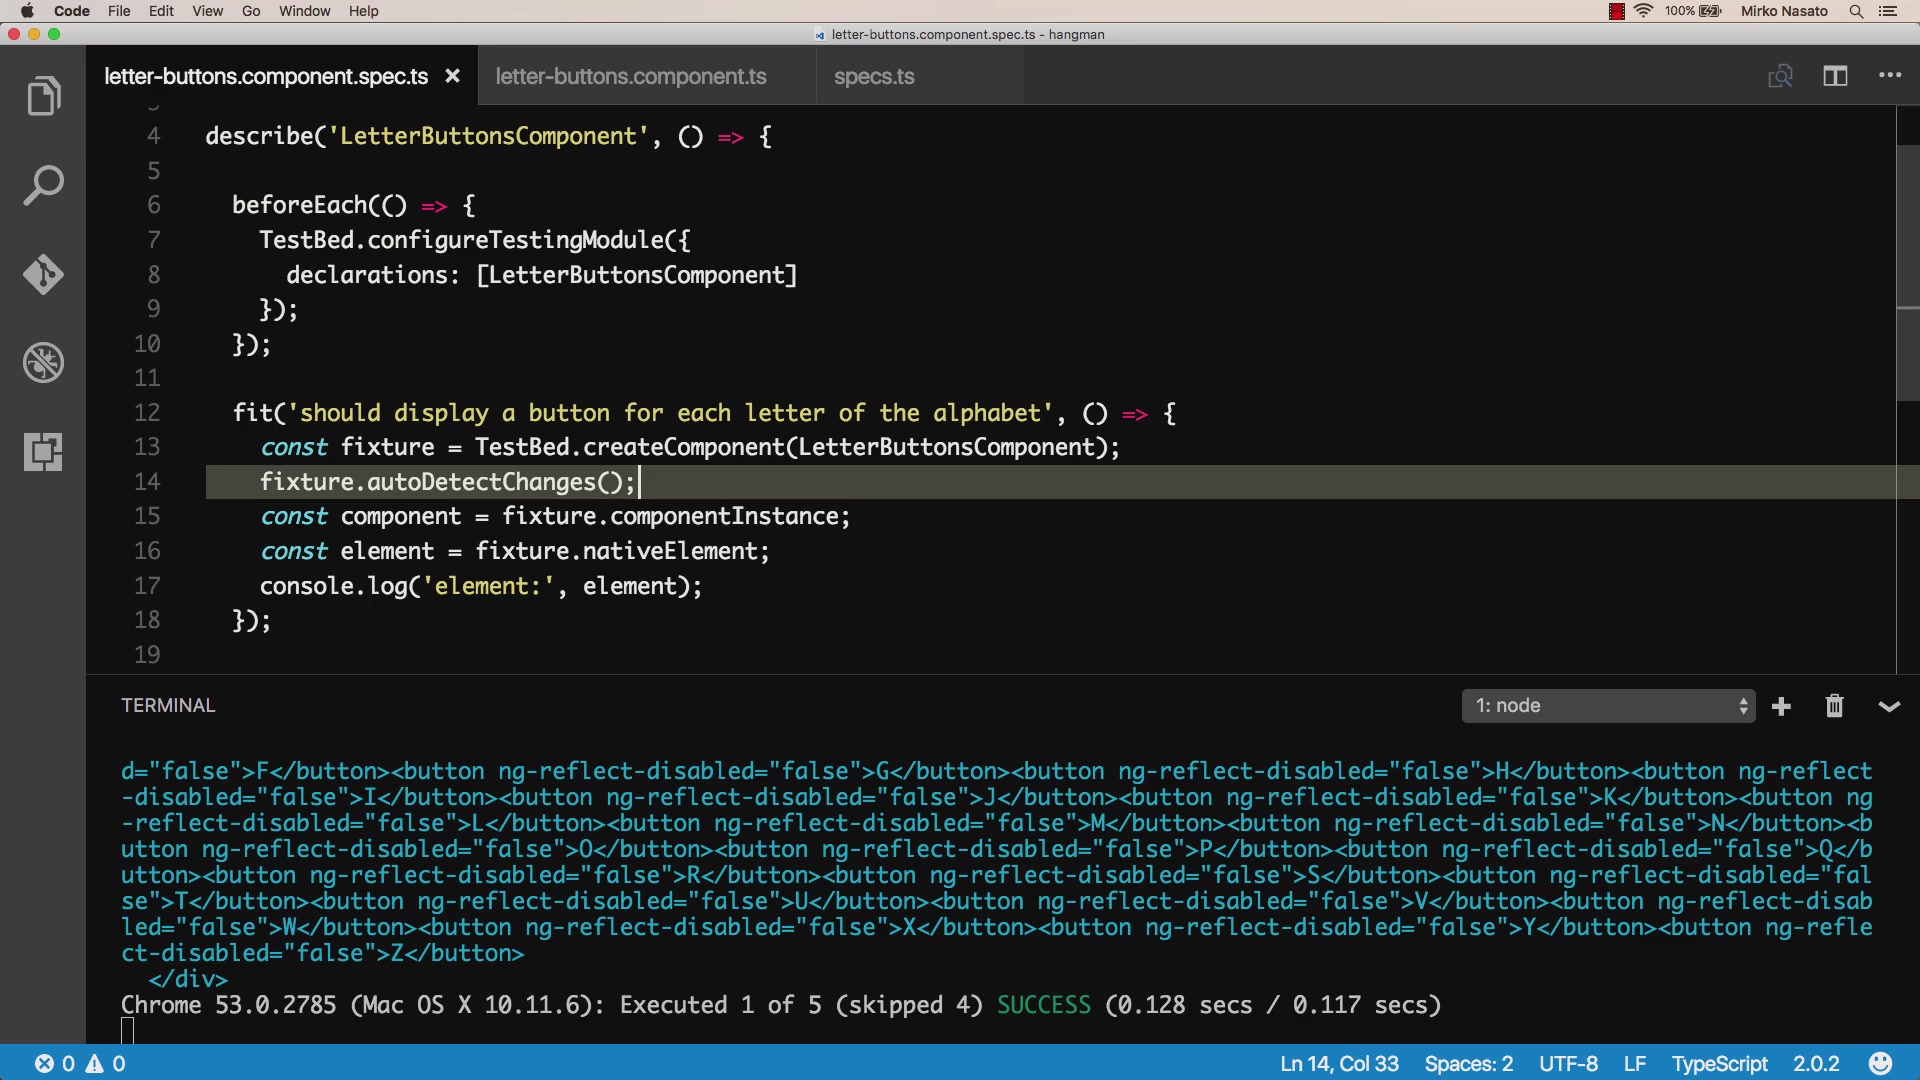1920x1080 pixels.
Task: Open the editor more actions menu
Action: (x=1890, y=75)
